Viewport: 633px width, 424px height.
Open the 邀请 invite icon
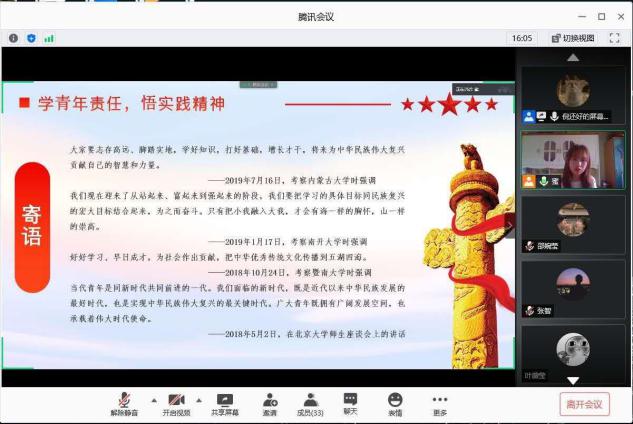pyautogui.click(x=270, y=403)
